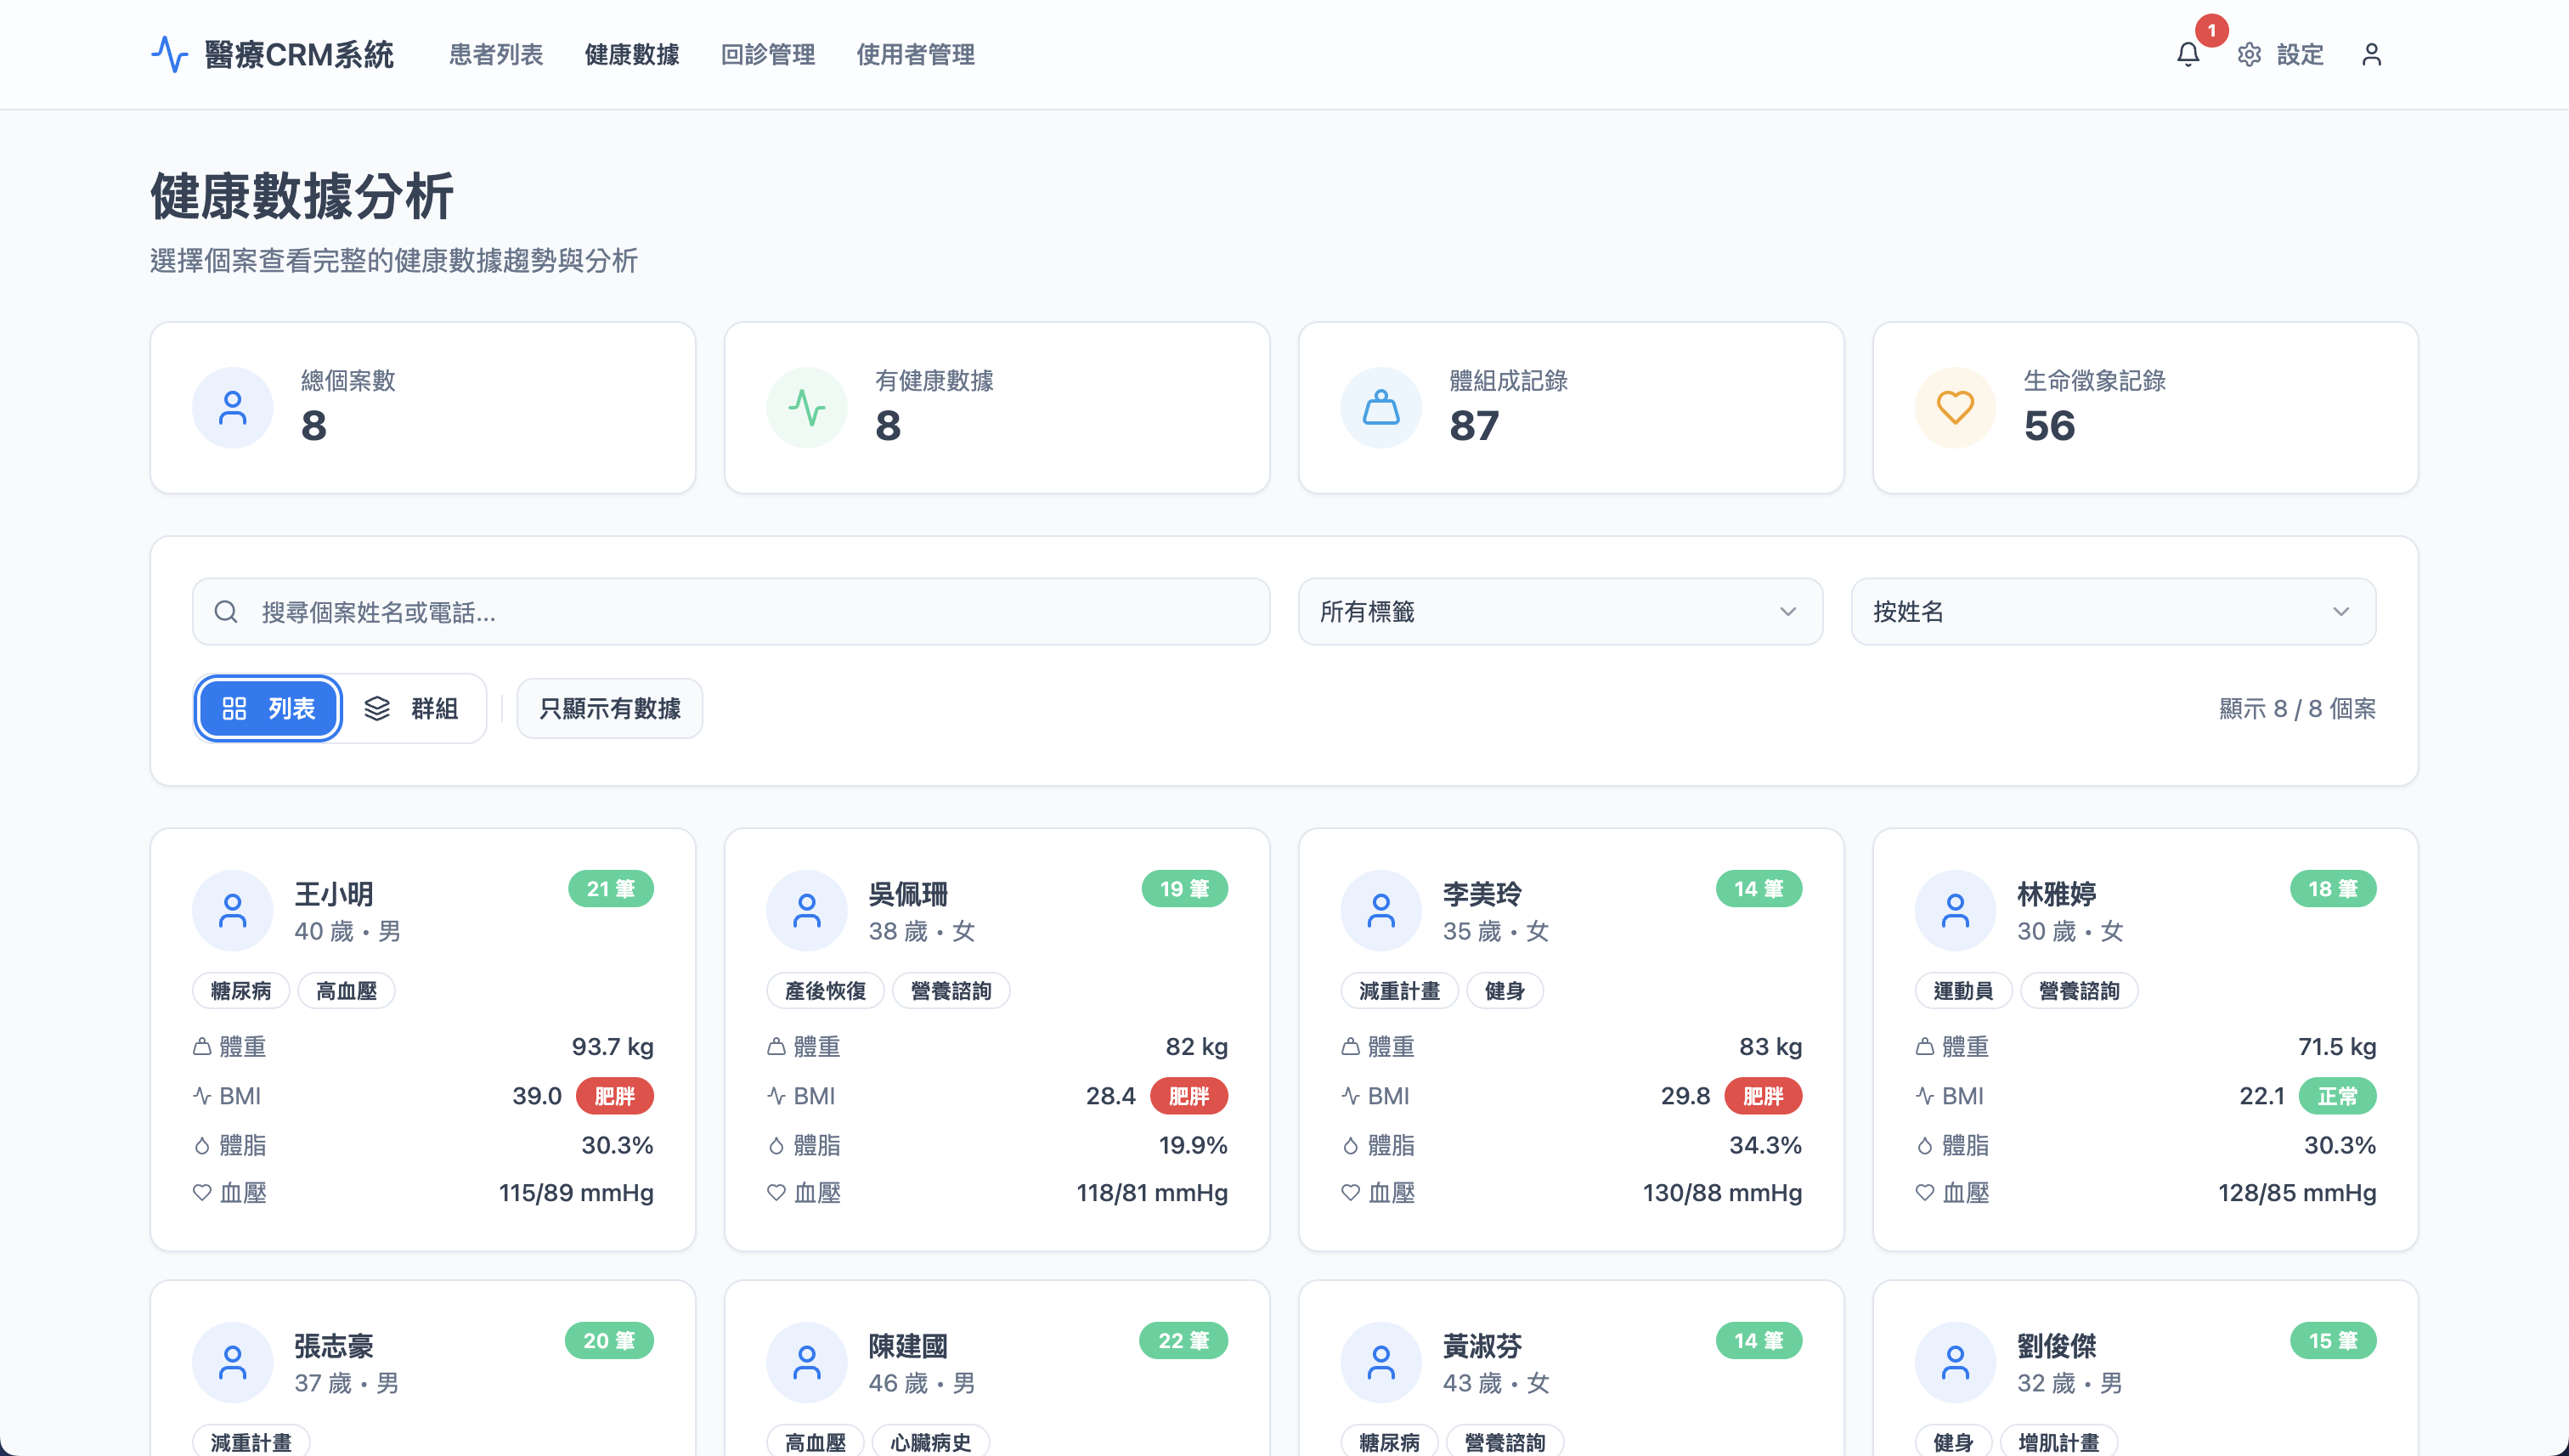
Task: Open the user profile icon in header
Action: coord(2371,54)
